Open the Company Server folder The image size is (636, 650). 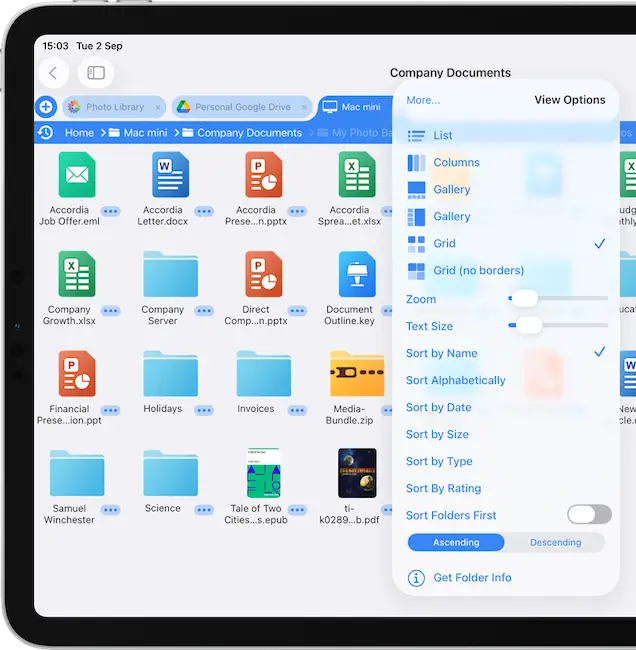(170, 274)
